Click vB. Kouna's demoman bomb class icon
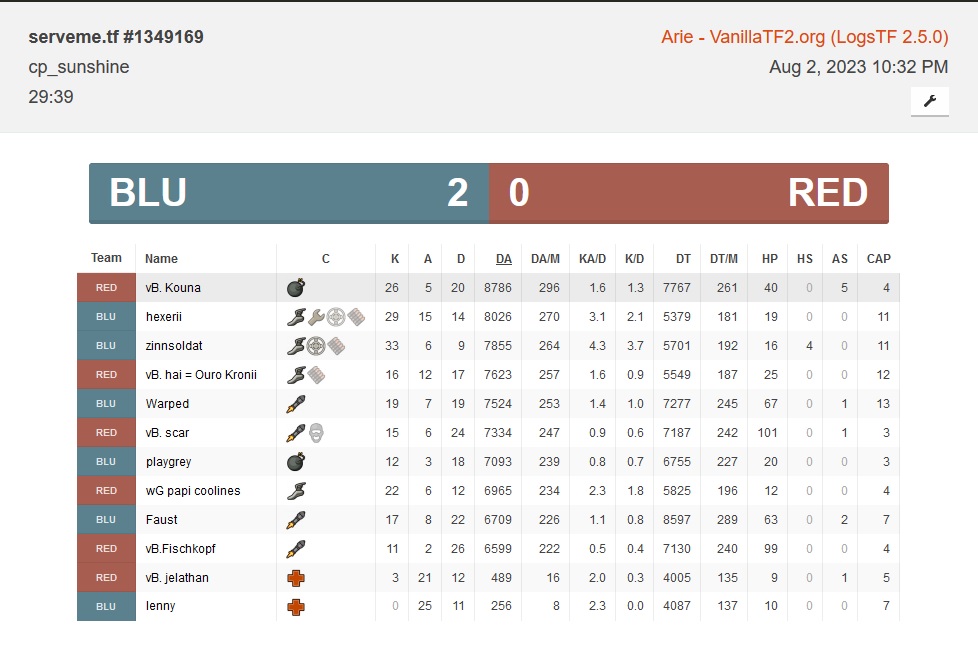 [x=296, y=287]
